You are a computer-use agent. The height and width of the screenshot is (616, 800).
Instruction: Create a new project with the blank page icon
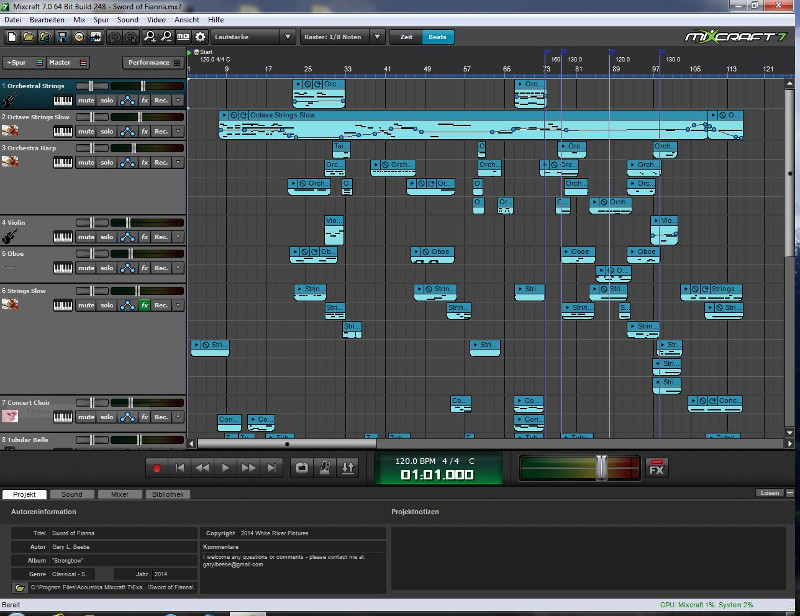coord(12,37)
